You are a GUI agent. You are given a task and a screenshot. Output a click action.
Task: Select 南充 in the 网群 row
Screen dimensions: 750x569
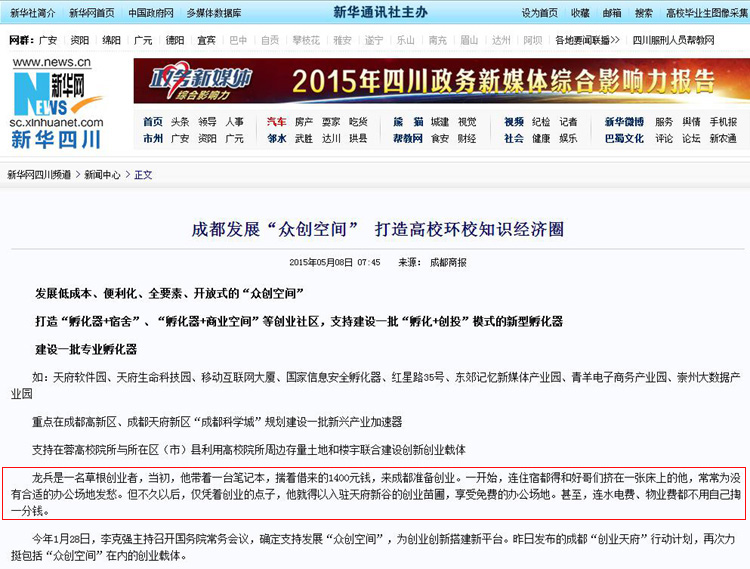(438, 40)
